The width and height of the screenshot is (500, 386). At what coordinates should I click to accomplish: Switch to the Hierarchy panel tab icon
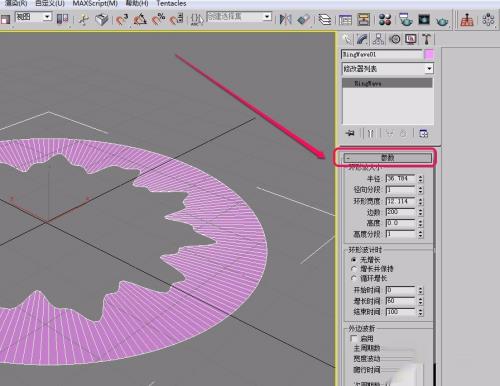[378, 39]
